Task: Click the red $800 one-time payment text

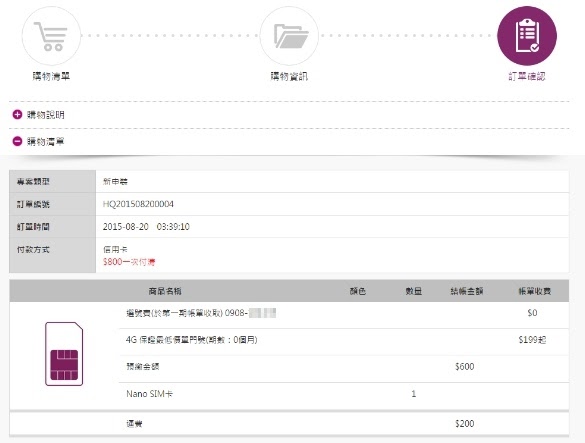Action: click(x=129, y=262)
